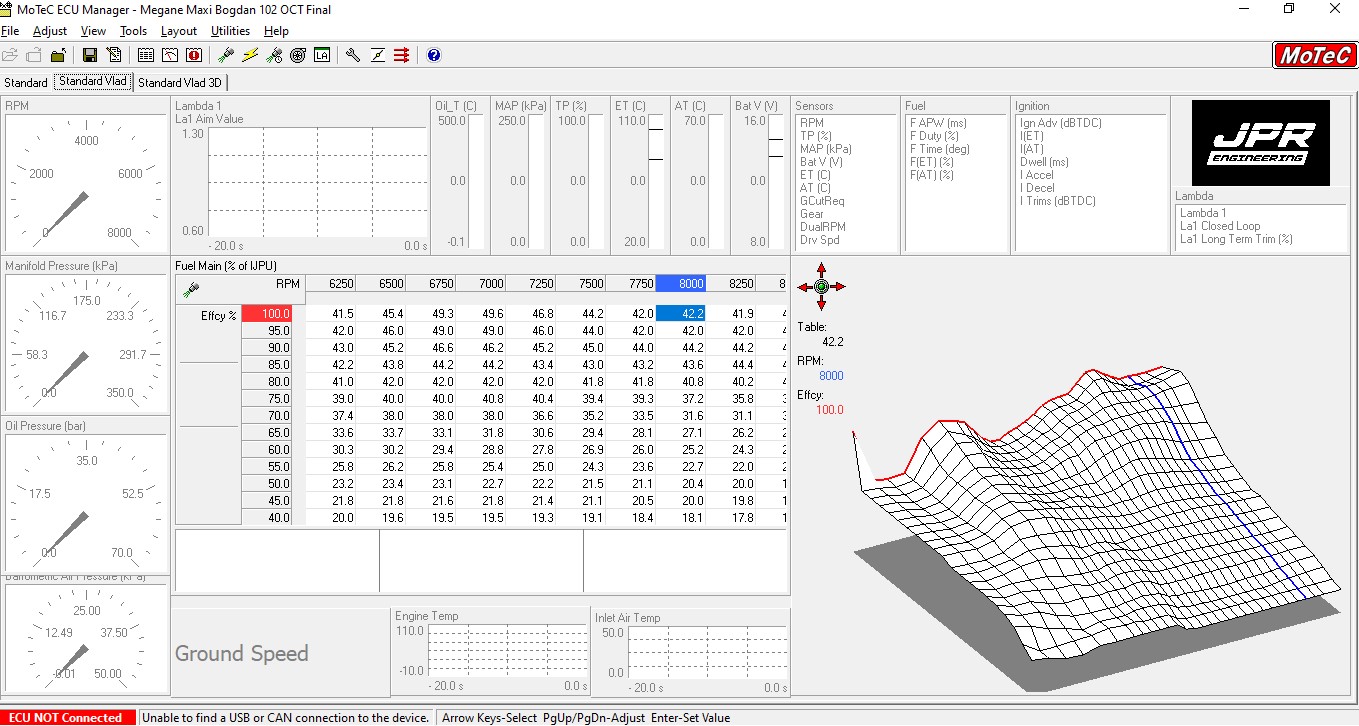Select La1 Long Term Trim (%) entry
This screenshot has width=1359, height=726.
click(1235, 239)
